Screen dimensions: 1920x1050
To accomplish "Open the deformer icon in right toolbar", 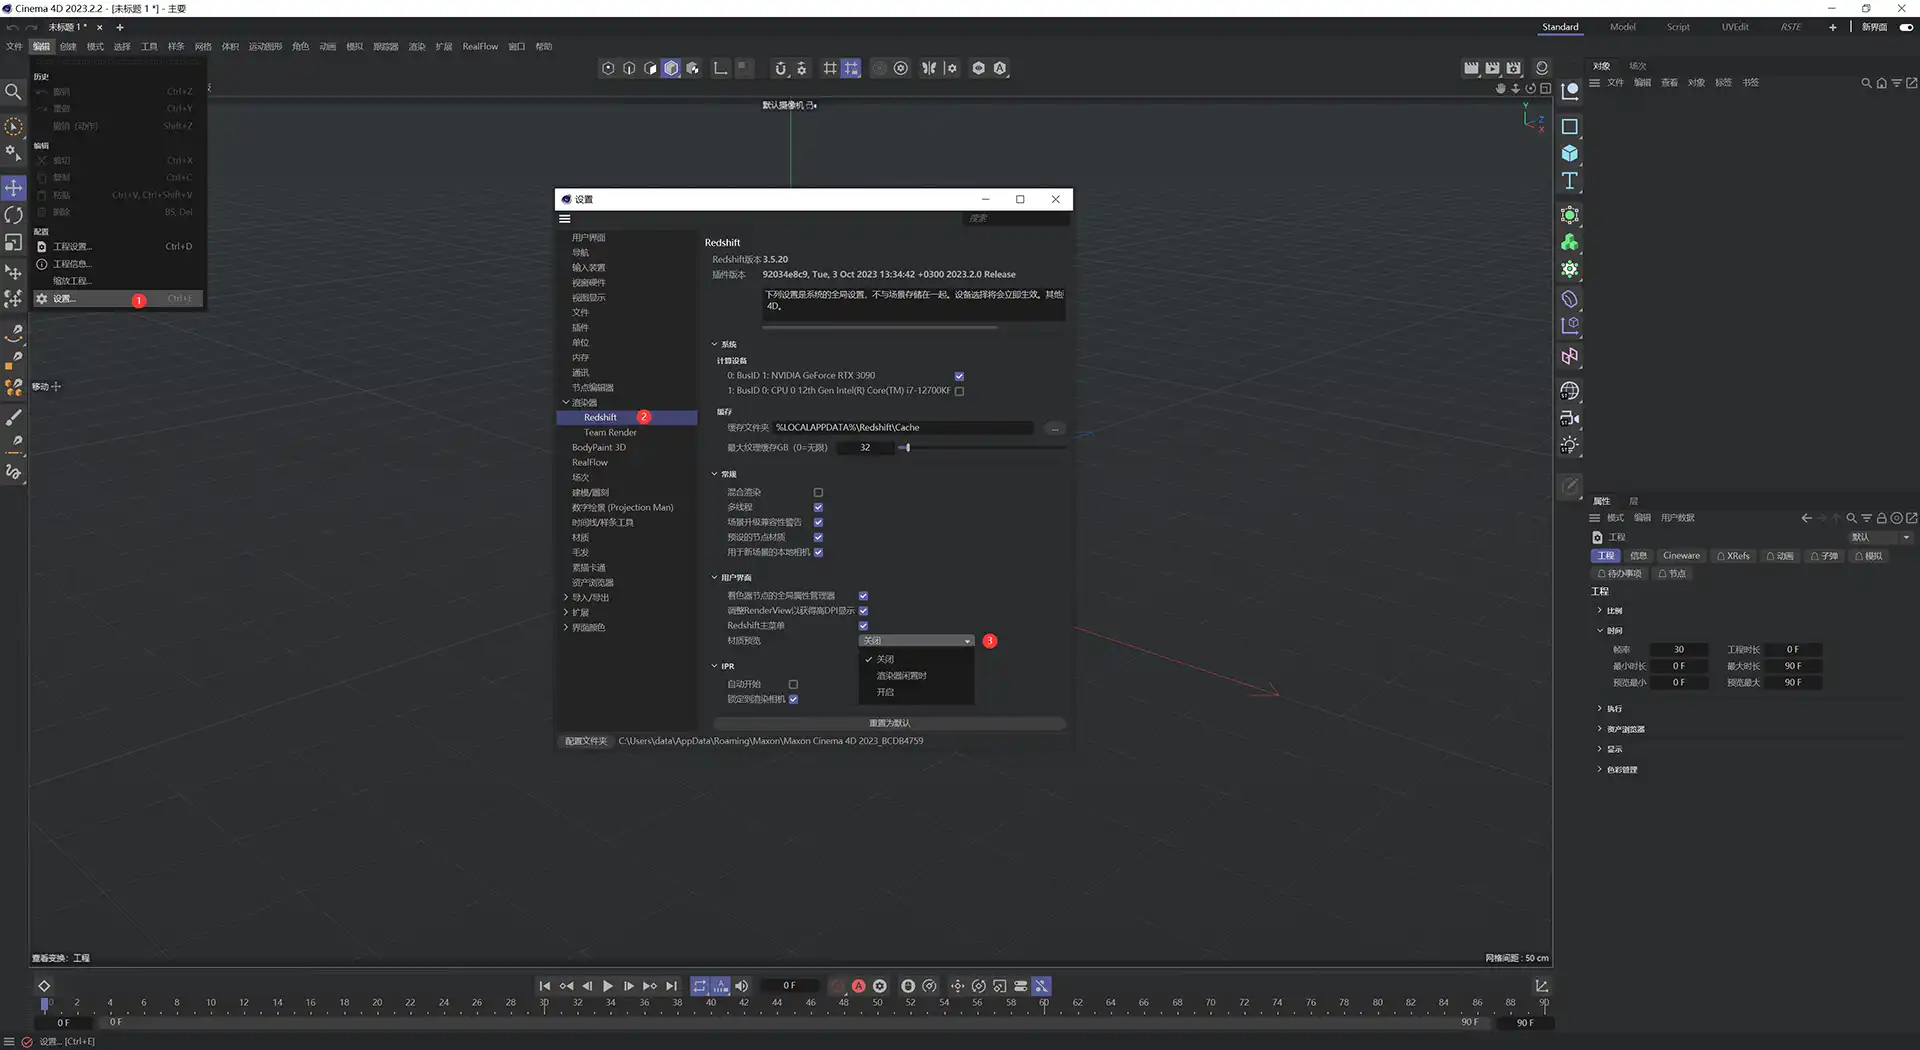I will (x=1570, y=299).
